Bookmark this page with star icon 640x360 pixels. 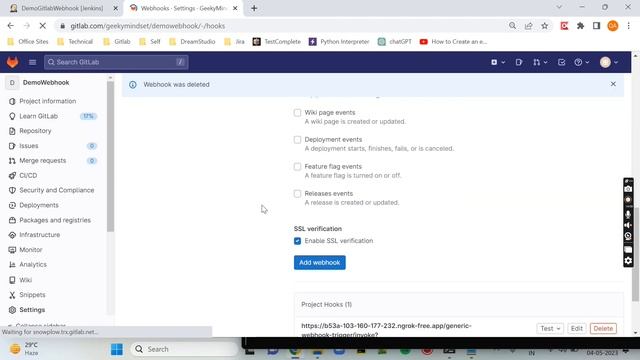pyautogui.click(x=544, y=26)
